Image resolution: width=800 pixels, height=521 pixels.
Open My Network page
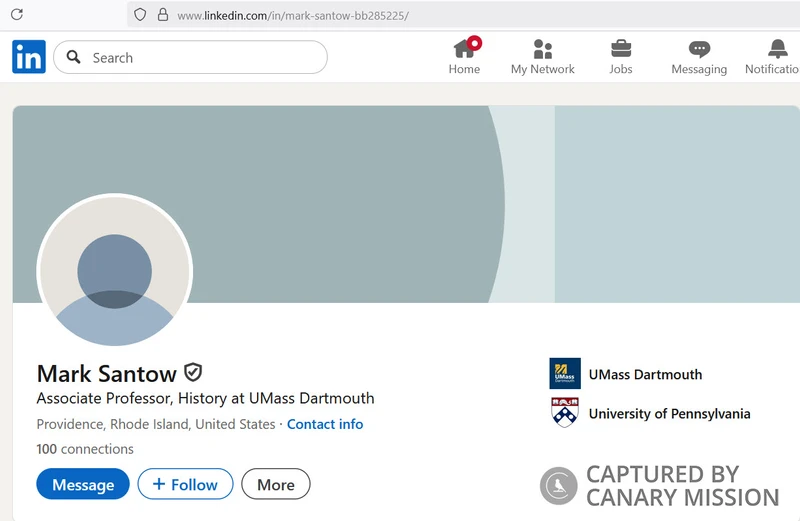click(x=542, y=57)
